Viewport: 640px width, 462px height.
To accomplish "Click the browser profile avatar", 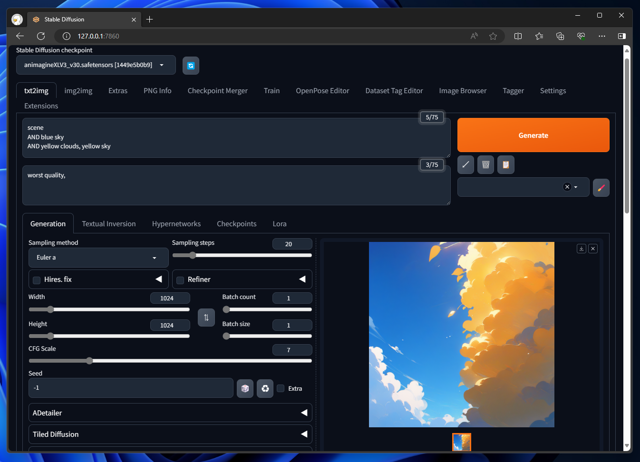I will coord(17,19).
